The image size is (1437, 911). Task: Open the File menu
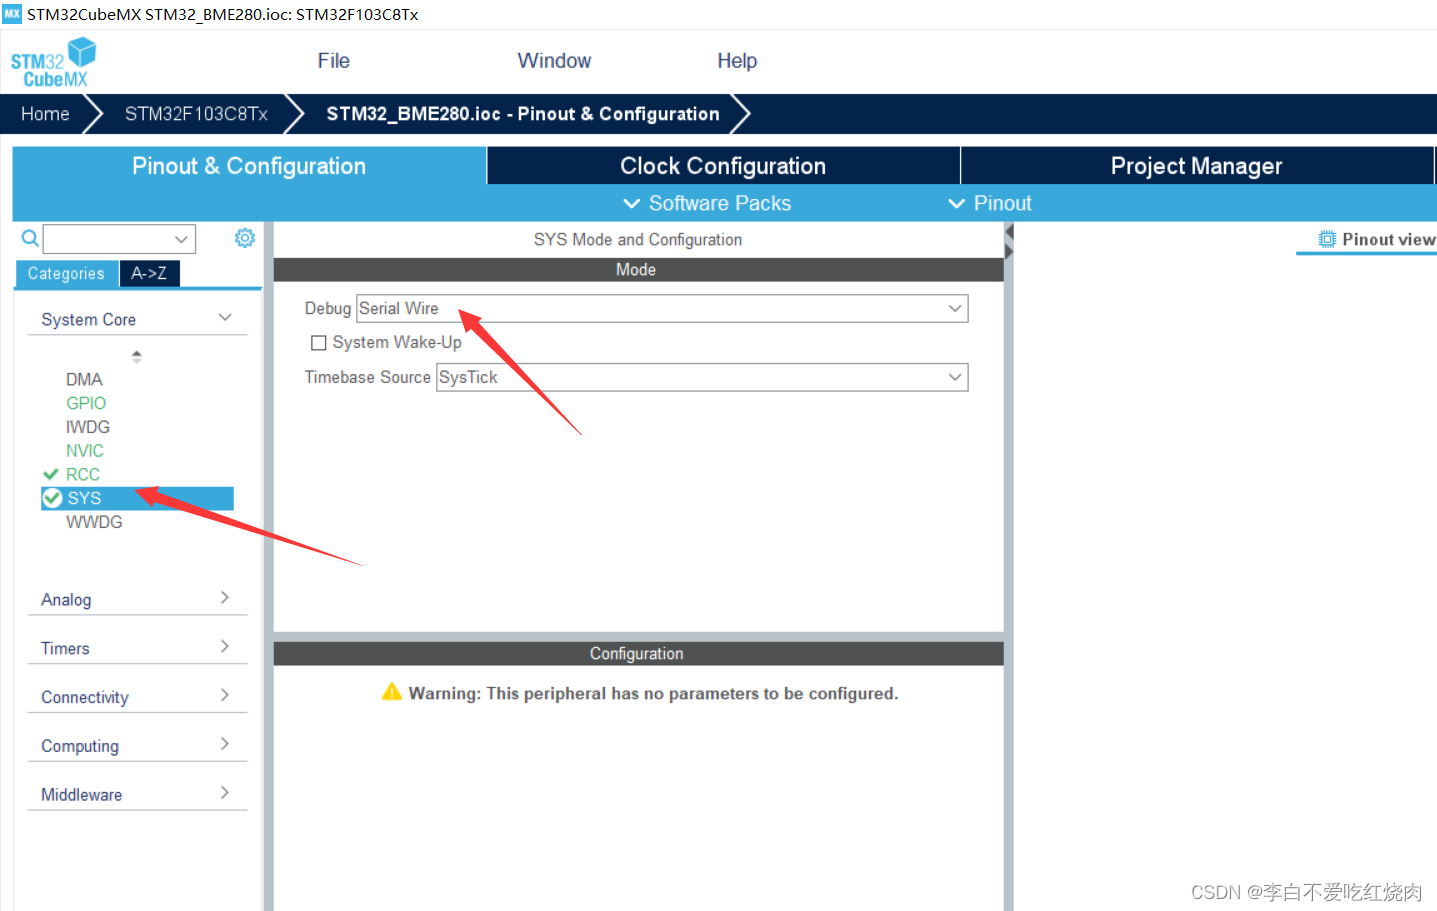coord(333,61)
